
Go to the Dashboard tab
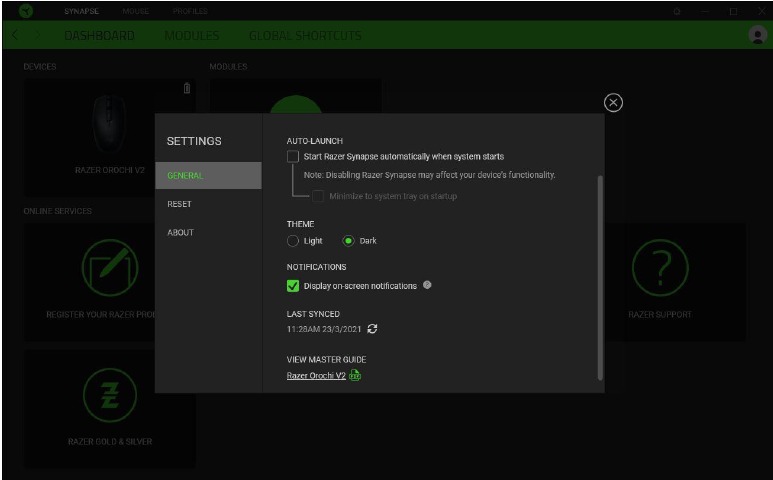tap(100, 35)
